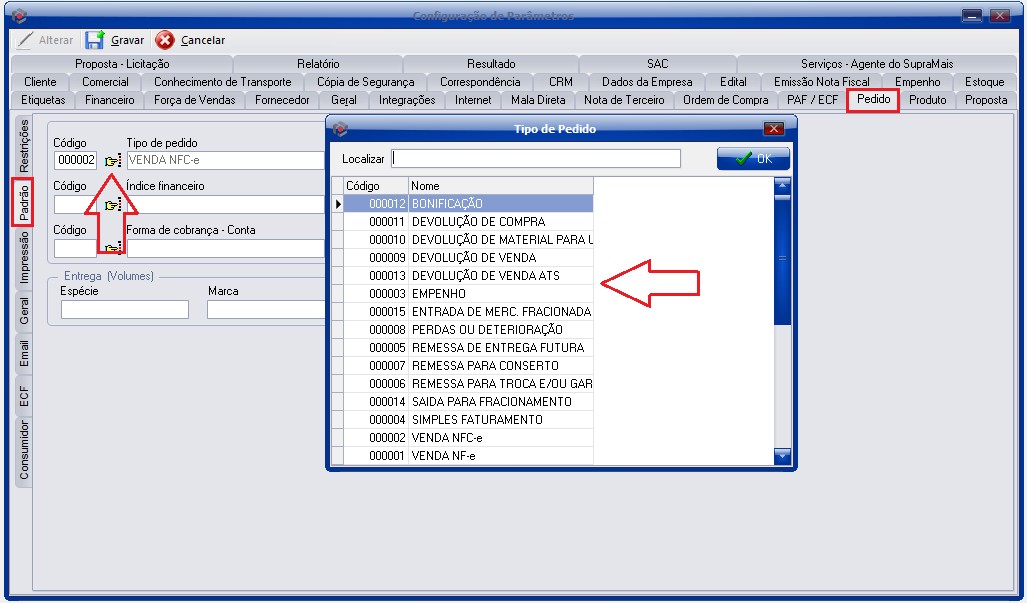Click the Tipo de Pedido dialog icon
Screen dimensions: 1027x603
(341, 129)
